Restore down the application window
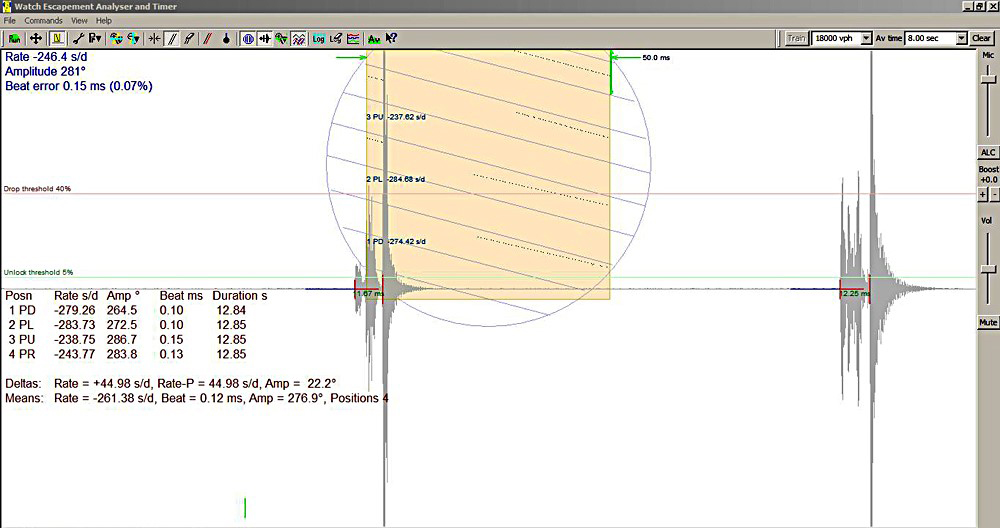The width and height of the screenshot is (1000, 528). pyautogui.click(x=981, y=6)
